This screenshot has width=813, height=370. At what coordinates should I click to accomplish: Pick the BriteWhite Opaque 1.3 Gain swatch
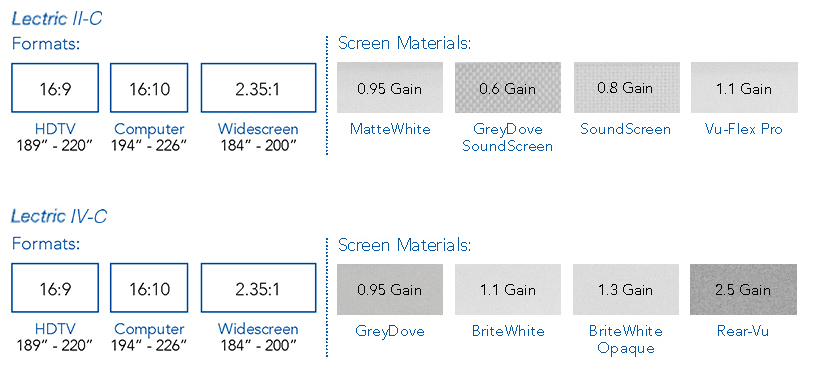pos(626,289)
